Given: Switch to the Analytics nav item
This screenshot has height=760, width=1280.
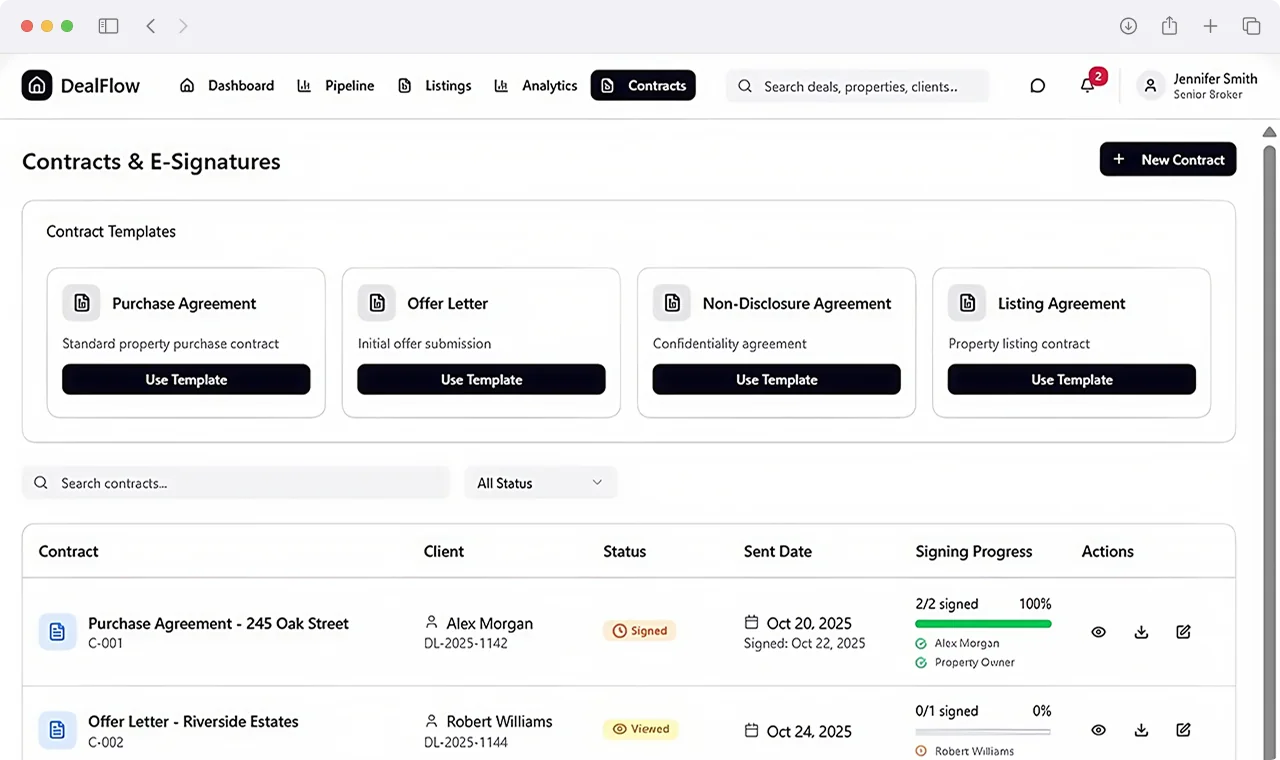Looking at the screenshot, I should 536,86.
